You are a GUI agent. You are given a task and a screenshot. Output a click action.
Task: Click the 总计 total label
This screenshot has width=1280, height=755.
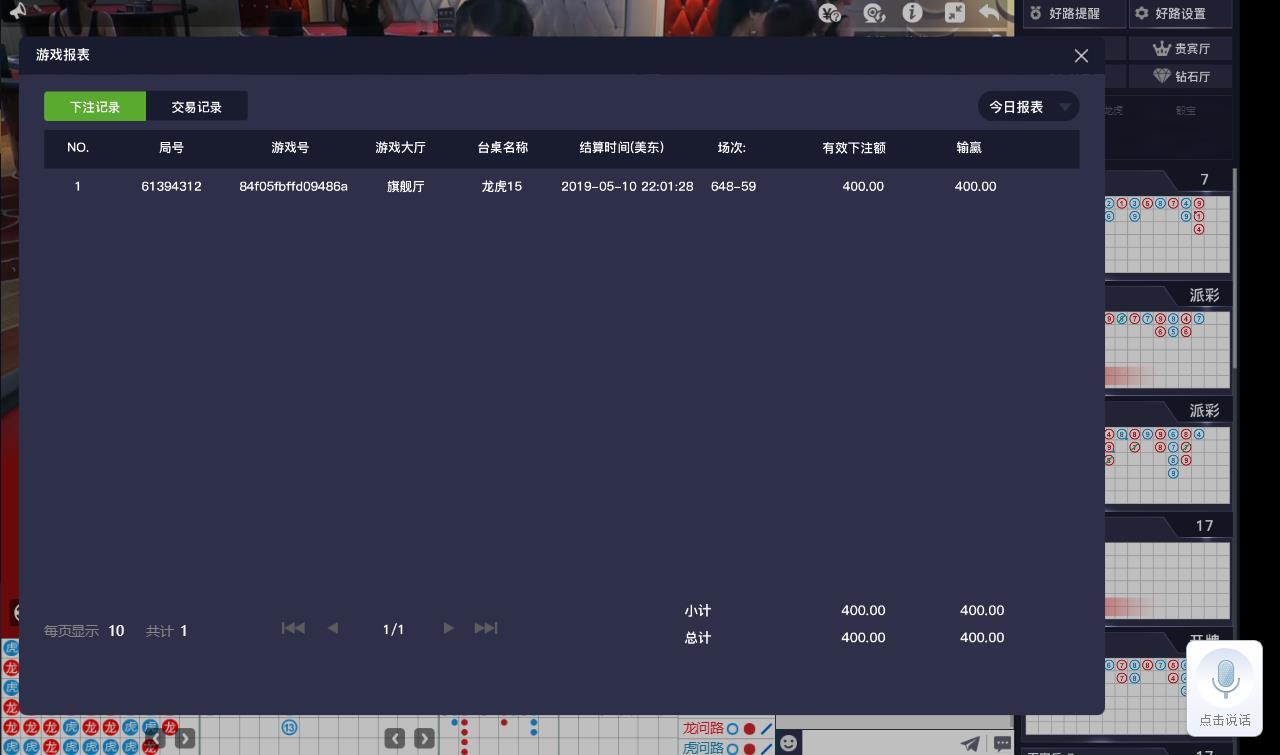pyautogui.click(x=698, y=638)
